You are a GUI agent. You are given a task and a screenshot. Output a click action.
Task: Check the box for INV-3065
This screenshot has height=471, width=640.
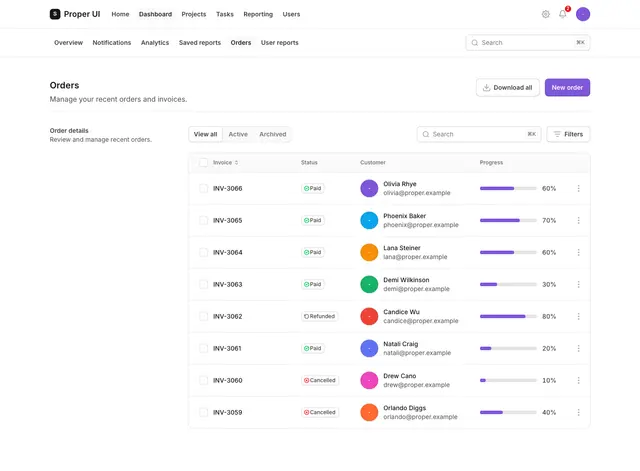(x=203, y=220)
